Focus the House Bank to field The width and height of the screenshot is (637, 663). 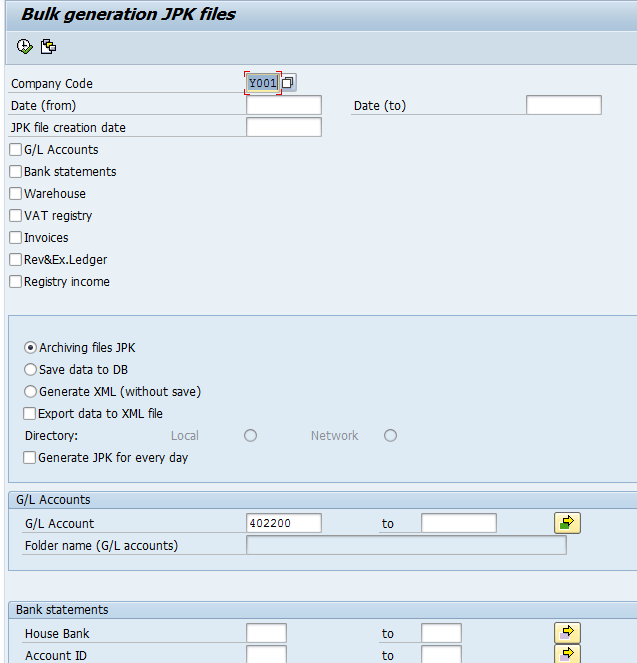pyautogui.click(x=441, y=633)
